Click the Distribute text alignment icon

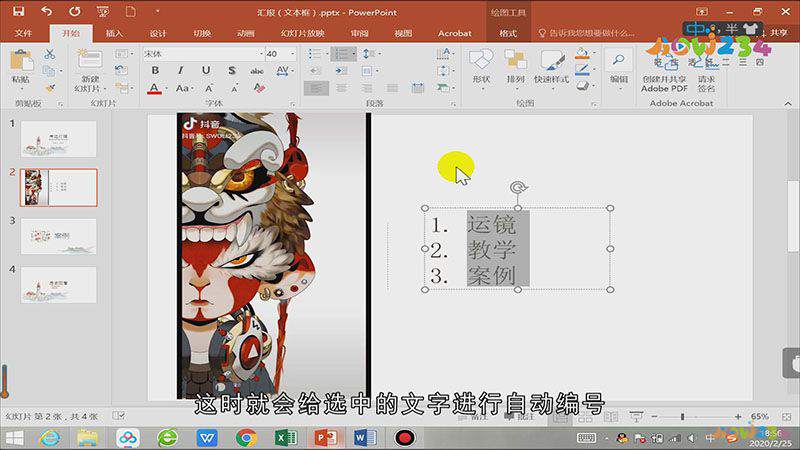tap(418, 88)
